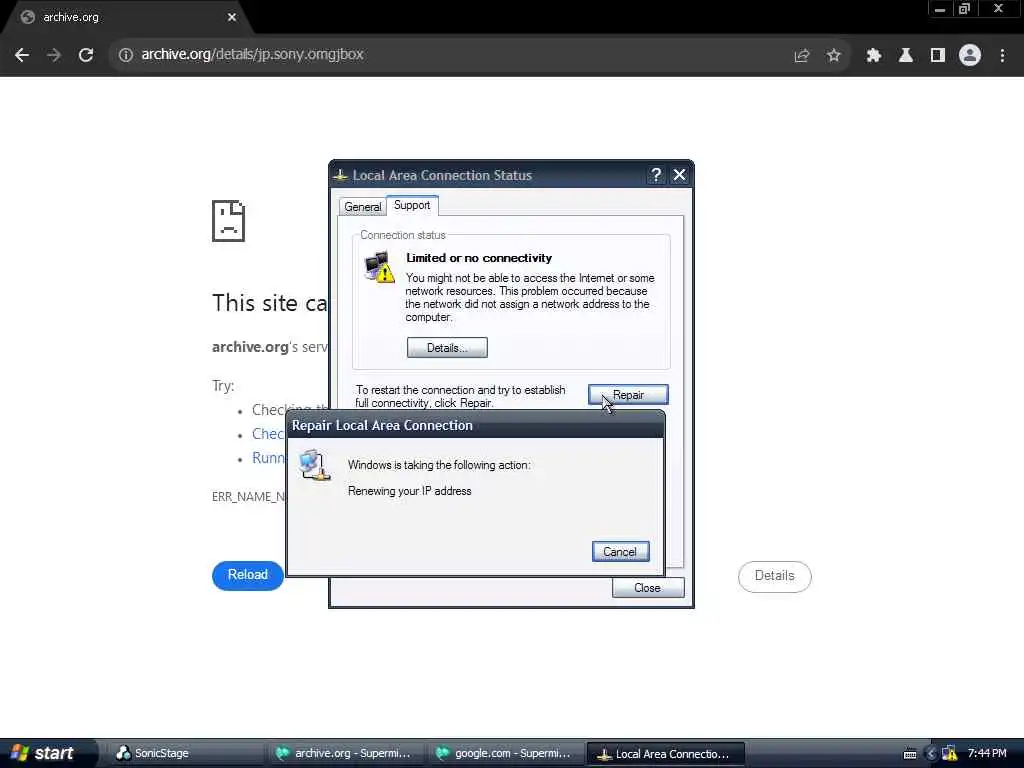This screenshot has width=1024, height=768.
Task: Click 'Renewing your IP address' text
Action: point(409,491)
